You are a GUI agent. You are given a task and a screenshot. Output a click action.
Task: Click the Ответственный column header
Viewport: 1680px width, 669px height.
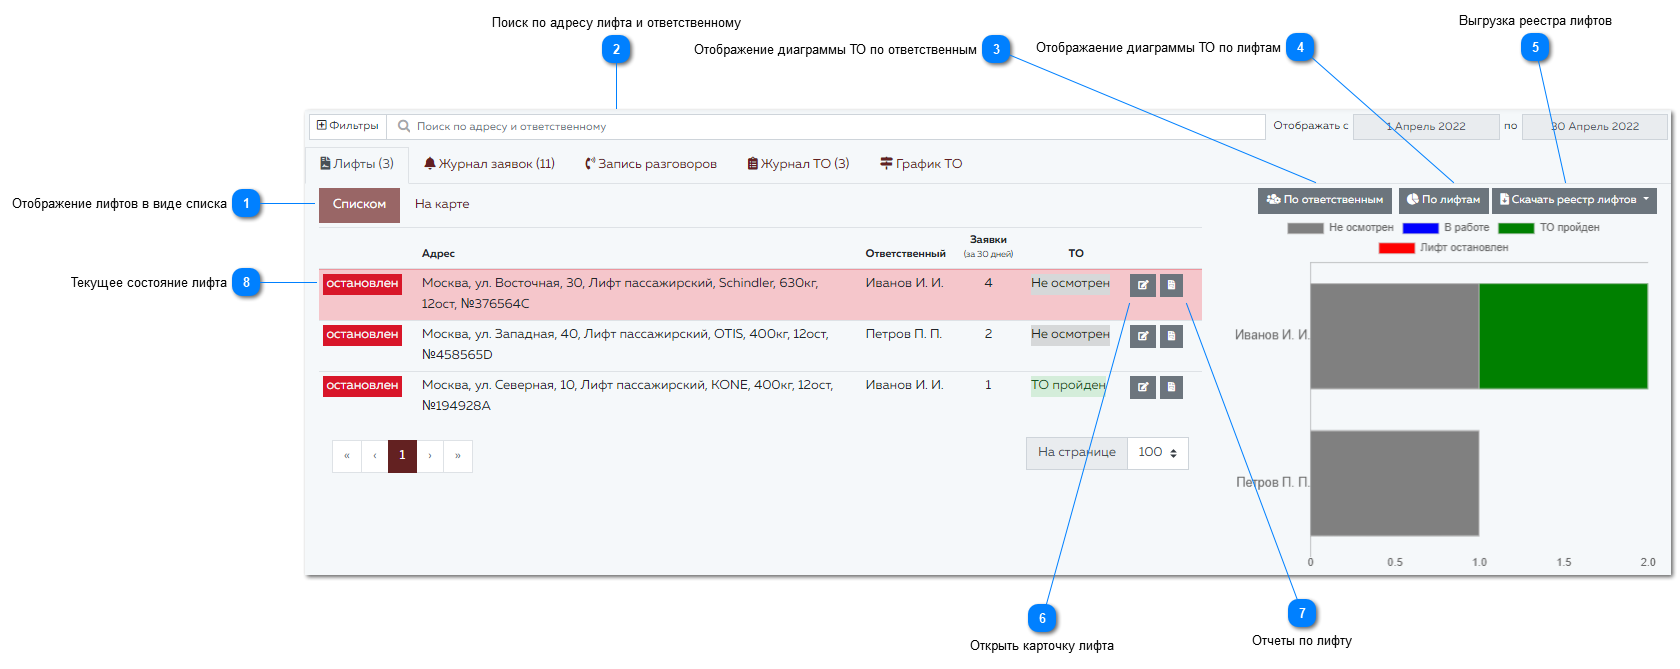905,254
